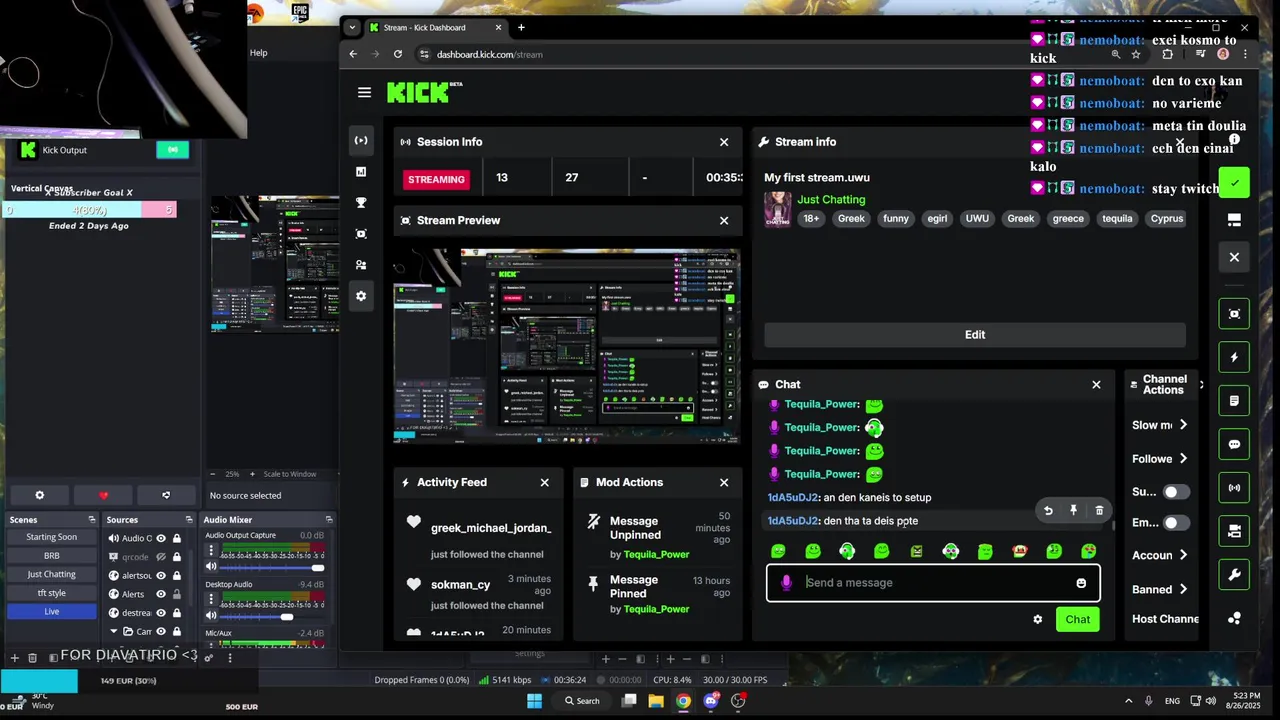The height and width of the screenshot is (720, 1280).
Task: Open the community people icon in sidebar
Action: click(361, 265)
